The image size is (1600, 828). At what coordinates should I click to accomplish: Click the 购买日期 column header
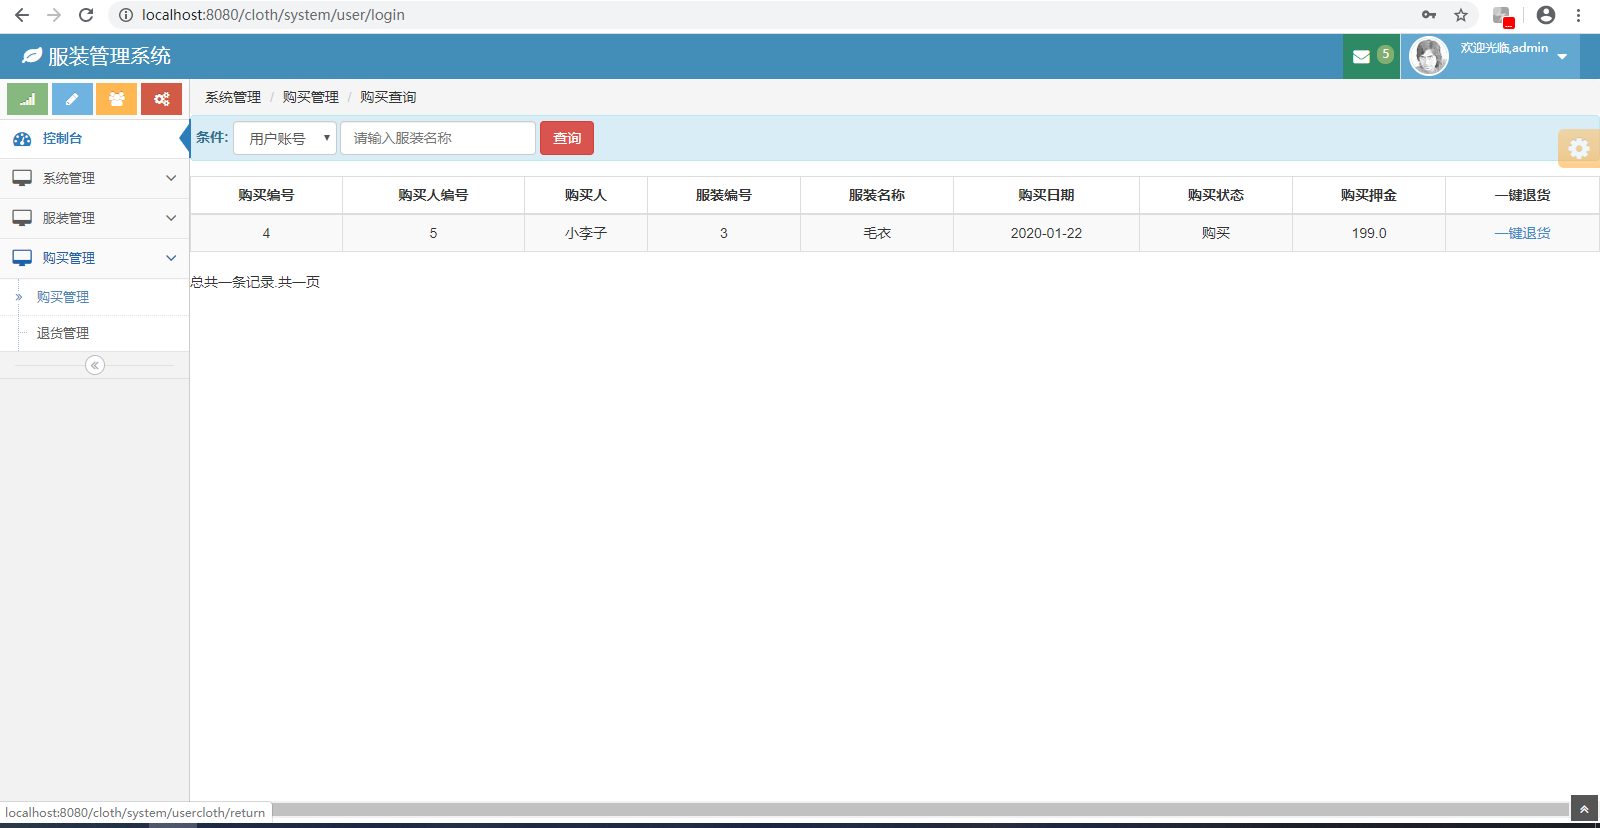click(x=1046, y=195)
